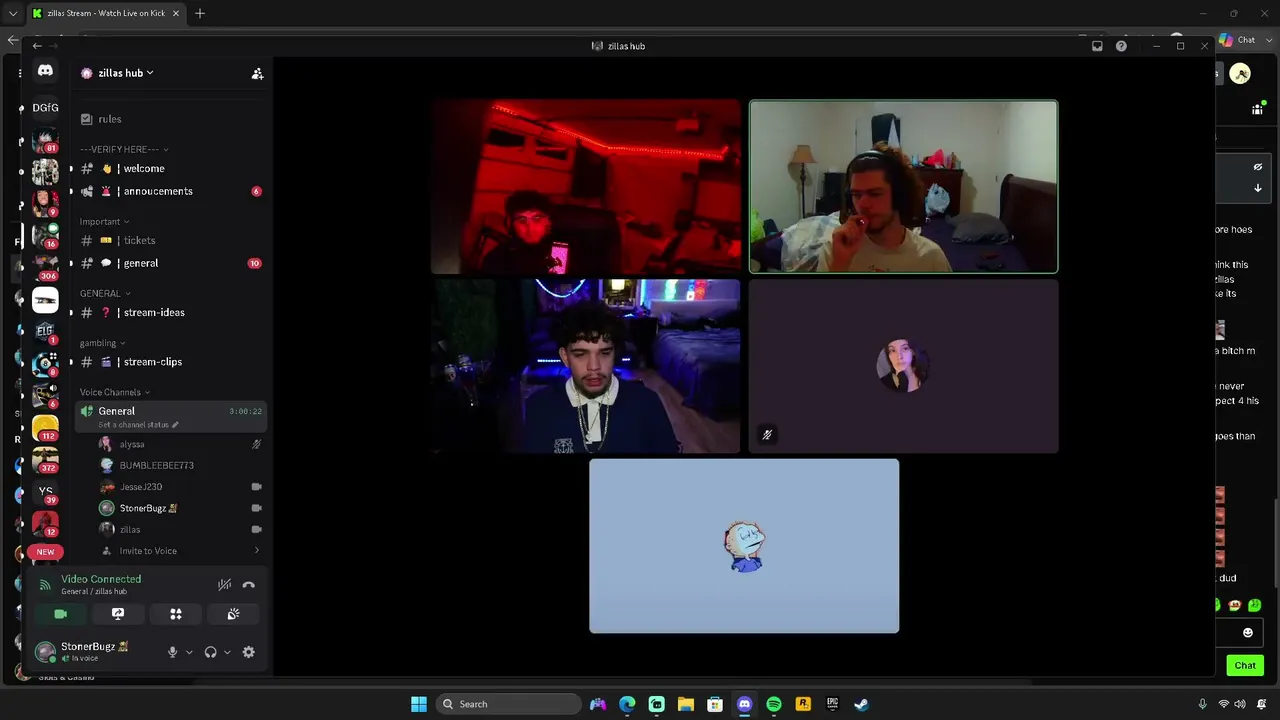Collapse the Important category

(104, 222)
